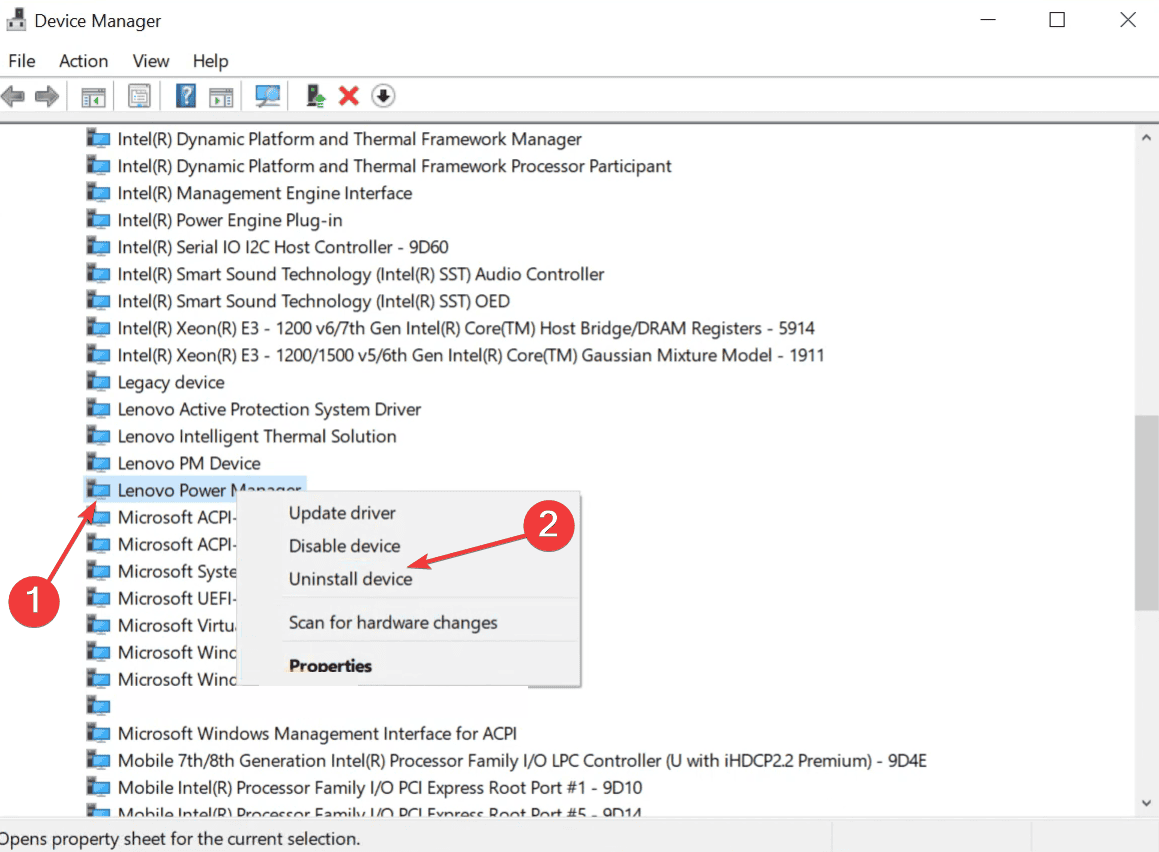This screenshot has height=852, width=1159.
Task: Click the Disable device down-arrow toolbar icon
Action: pos(383,96)
